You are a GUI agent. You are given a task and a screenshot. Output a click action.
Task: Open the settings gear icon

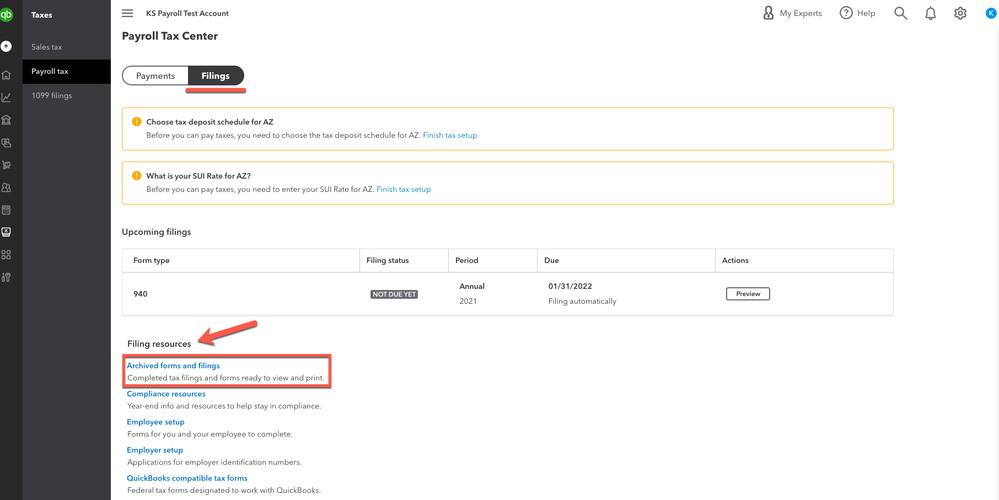pos(960,13)
